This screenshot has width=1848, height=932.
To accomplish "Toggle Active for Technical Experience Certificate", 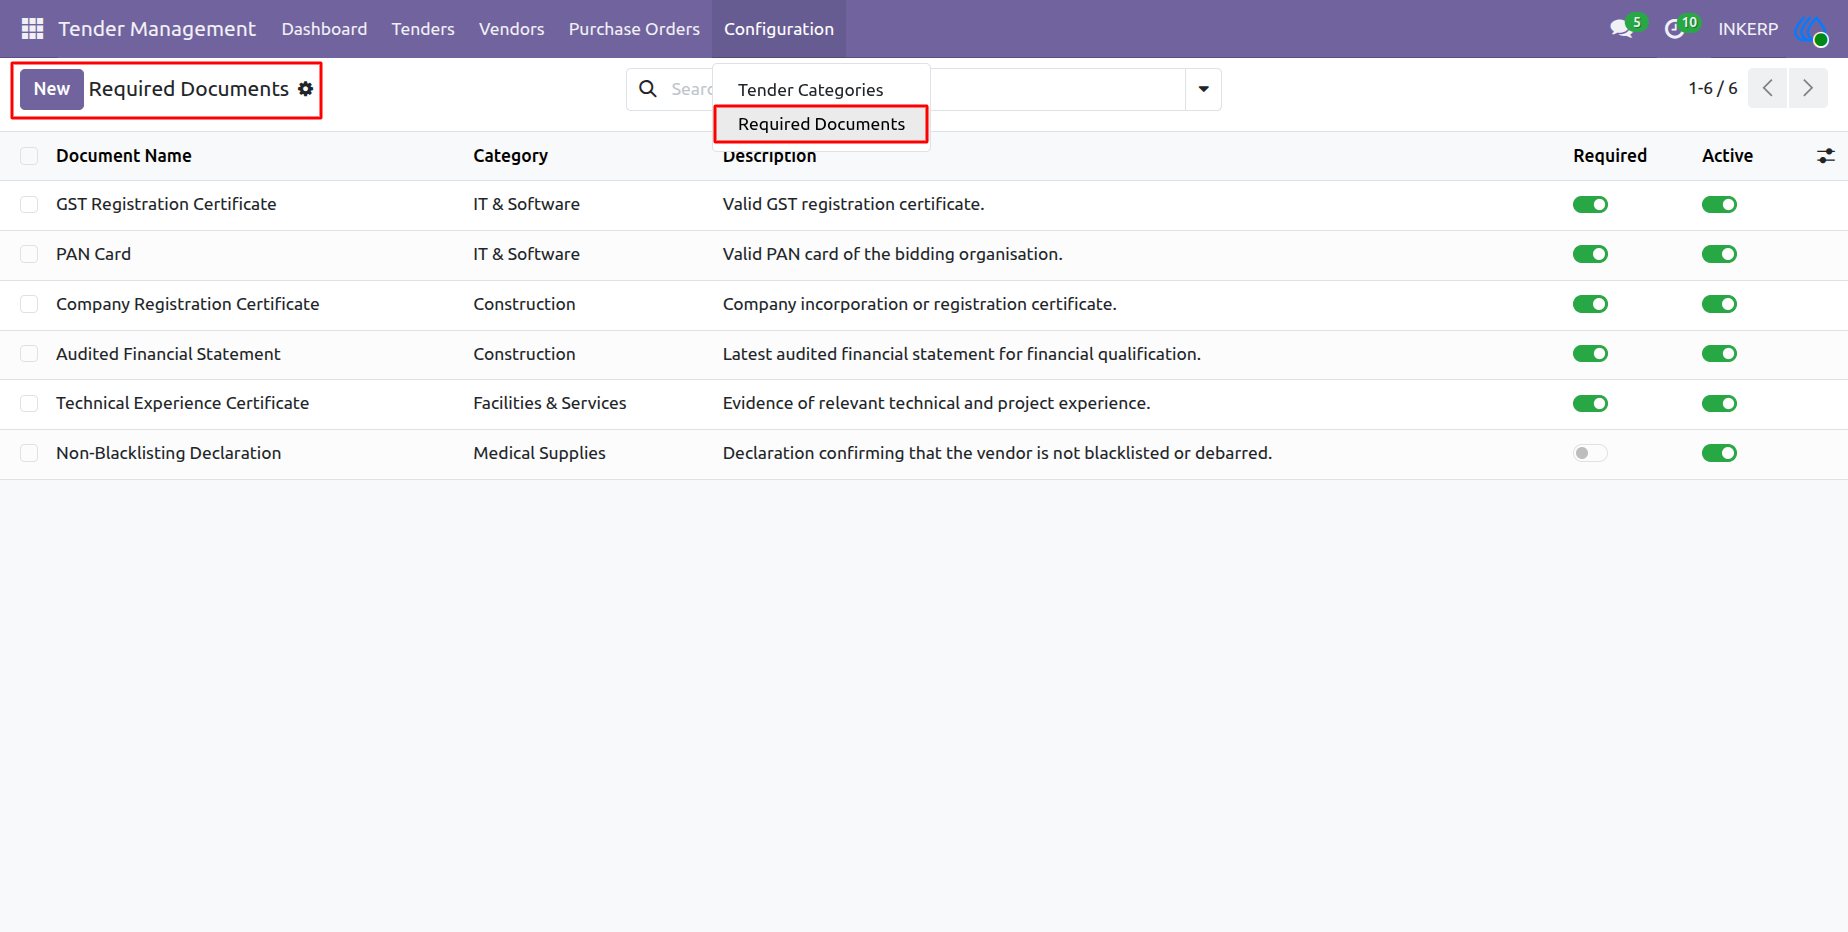I will click(1719, 403).
